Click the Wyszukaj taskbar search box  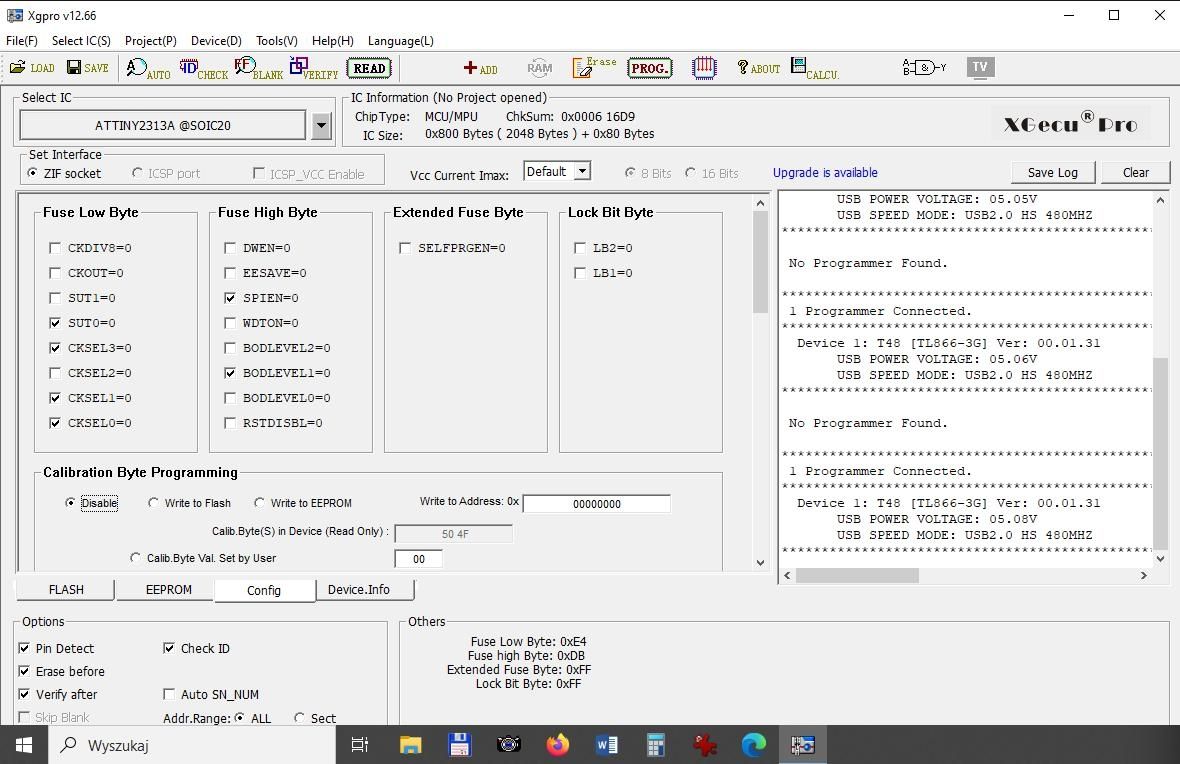[x=192, y=745]
